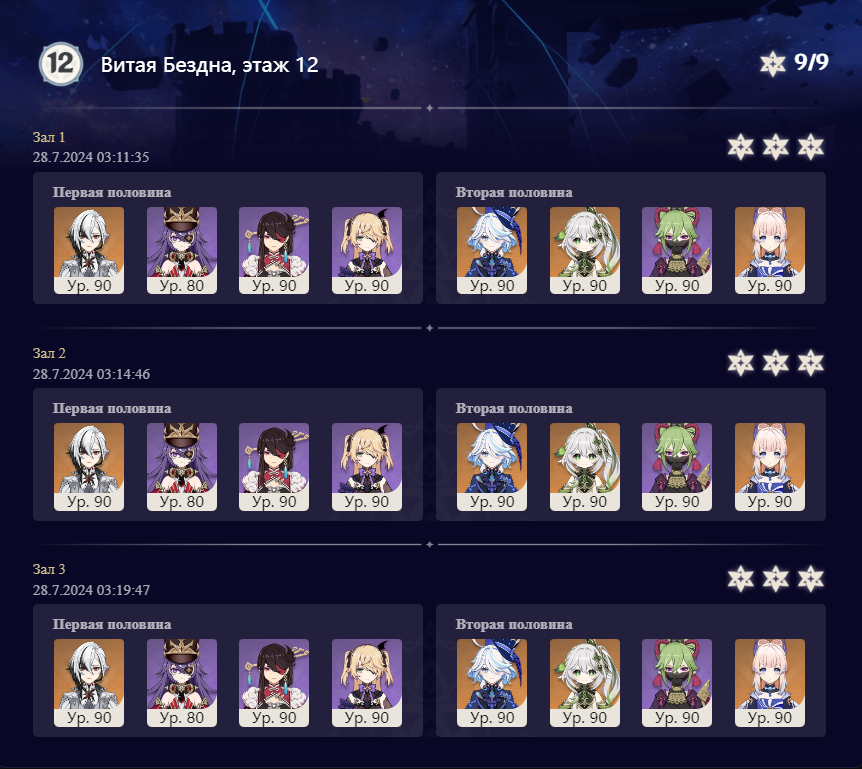Image resolution: width=862 pixels, height=769 pixels.
Task: Click 'Вторая половина' label in Зал 3
Action: [514, 624]
